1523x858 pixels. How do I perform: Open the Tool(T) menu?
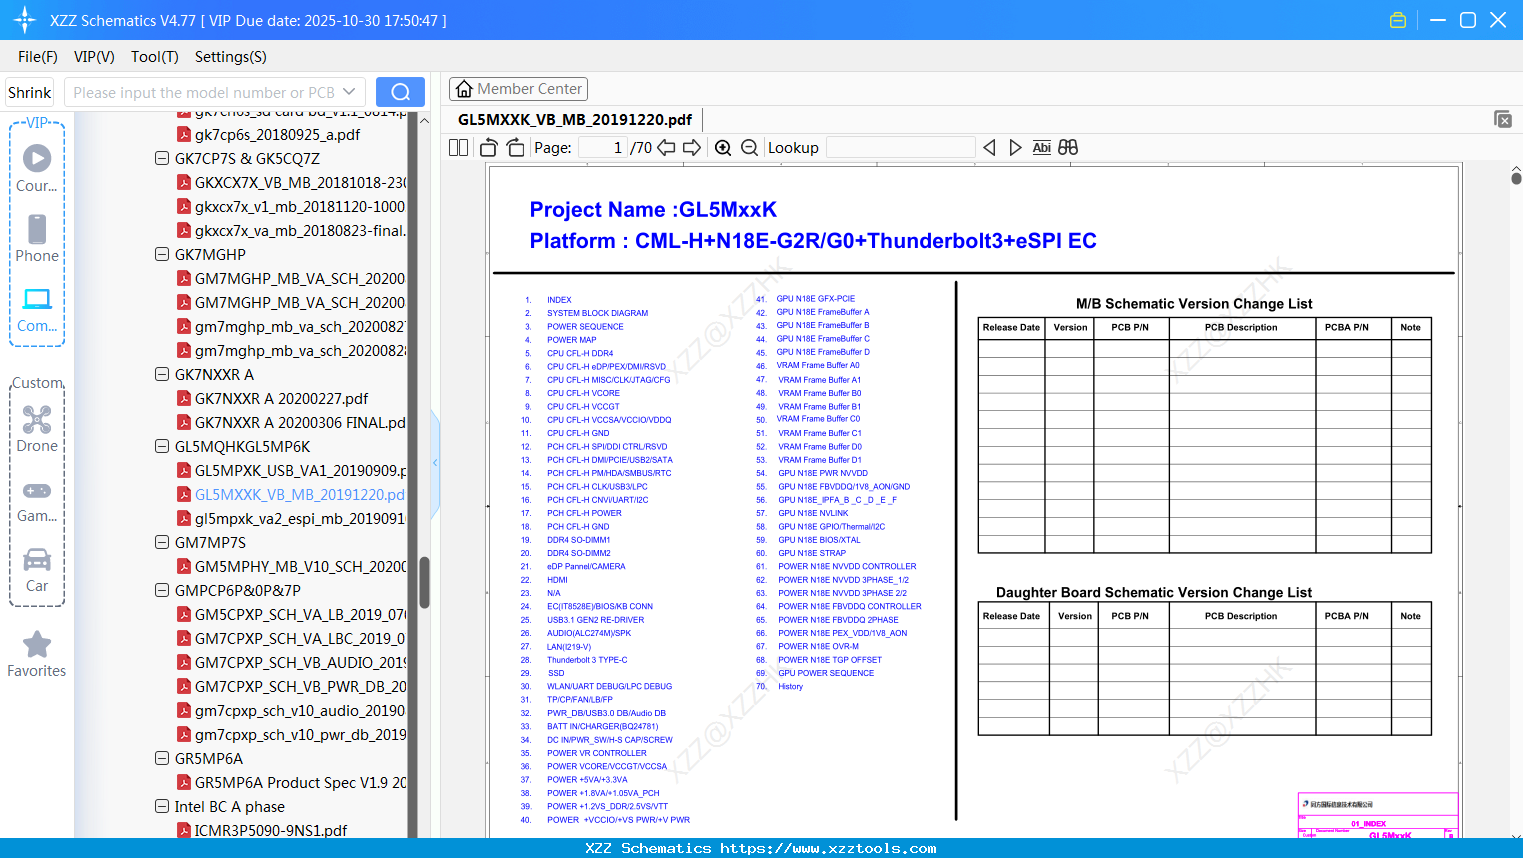(155, 57)
